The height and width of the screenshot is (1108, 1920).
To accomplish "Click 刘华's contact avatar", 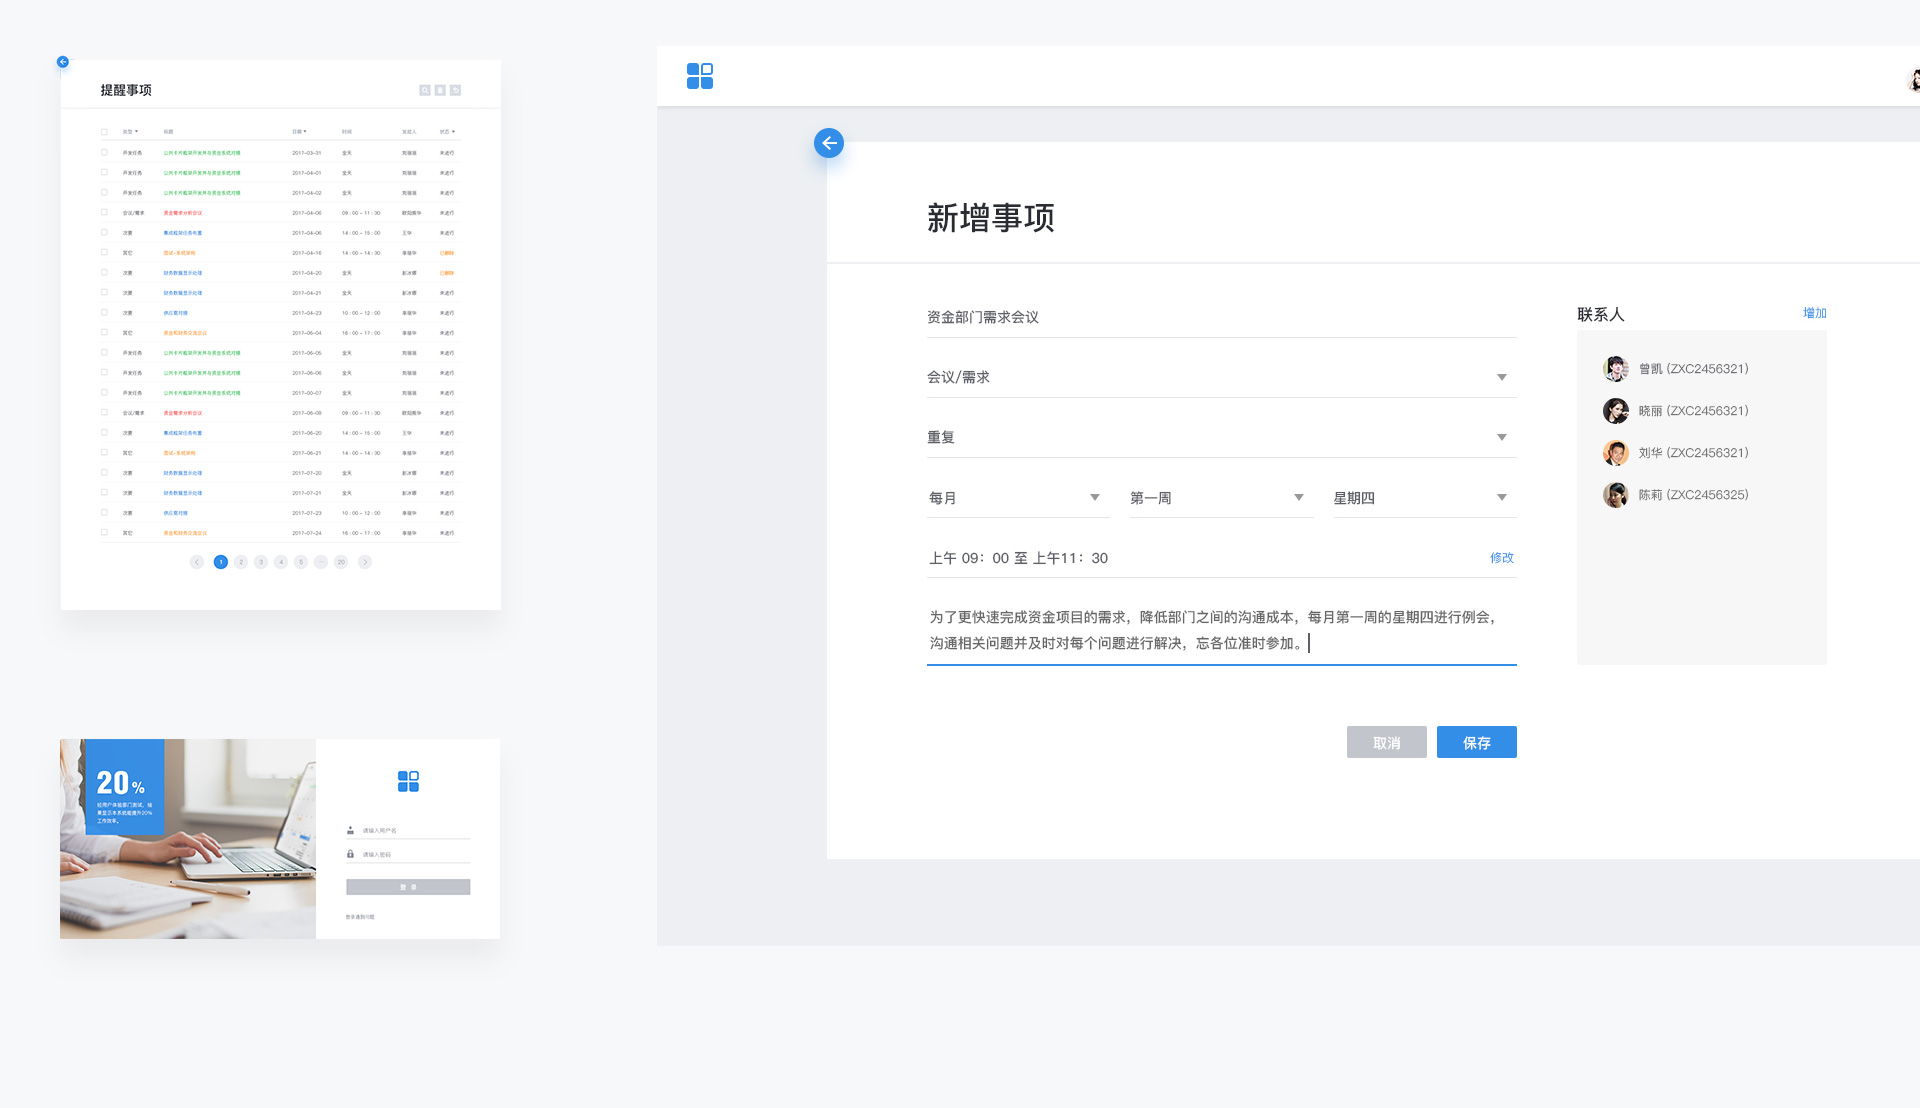I will click(1615, 453).
